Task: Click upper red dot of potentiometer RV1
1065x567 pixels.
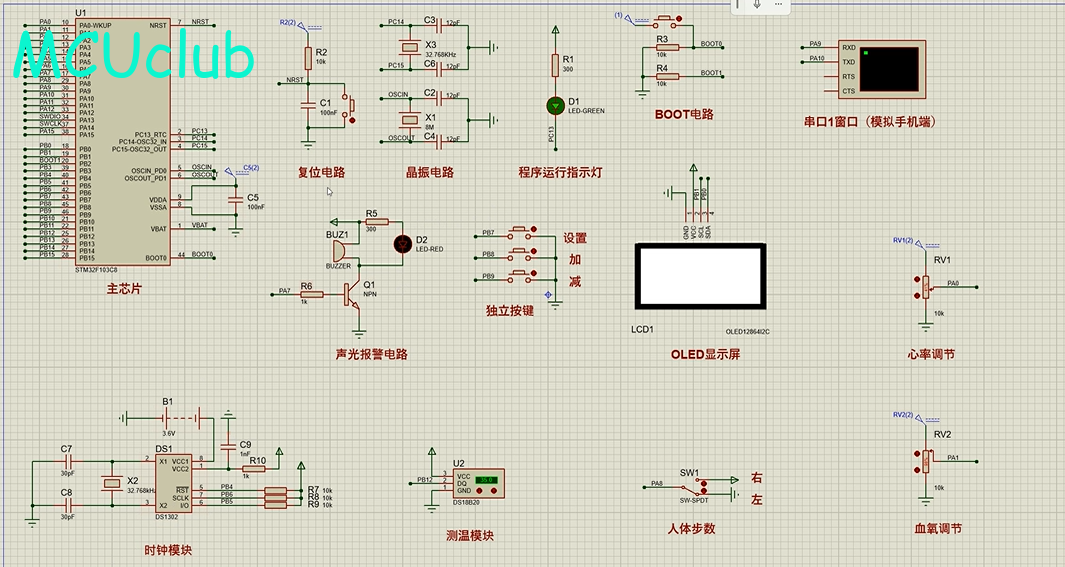Action: pos(917,280)
